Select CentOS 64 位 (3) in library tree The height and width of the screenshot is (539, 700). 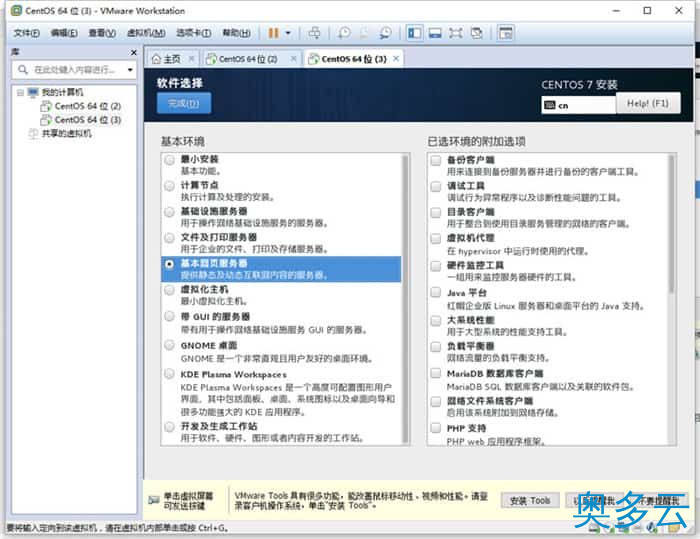(88, 120)
